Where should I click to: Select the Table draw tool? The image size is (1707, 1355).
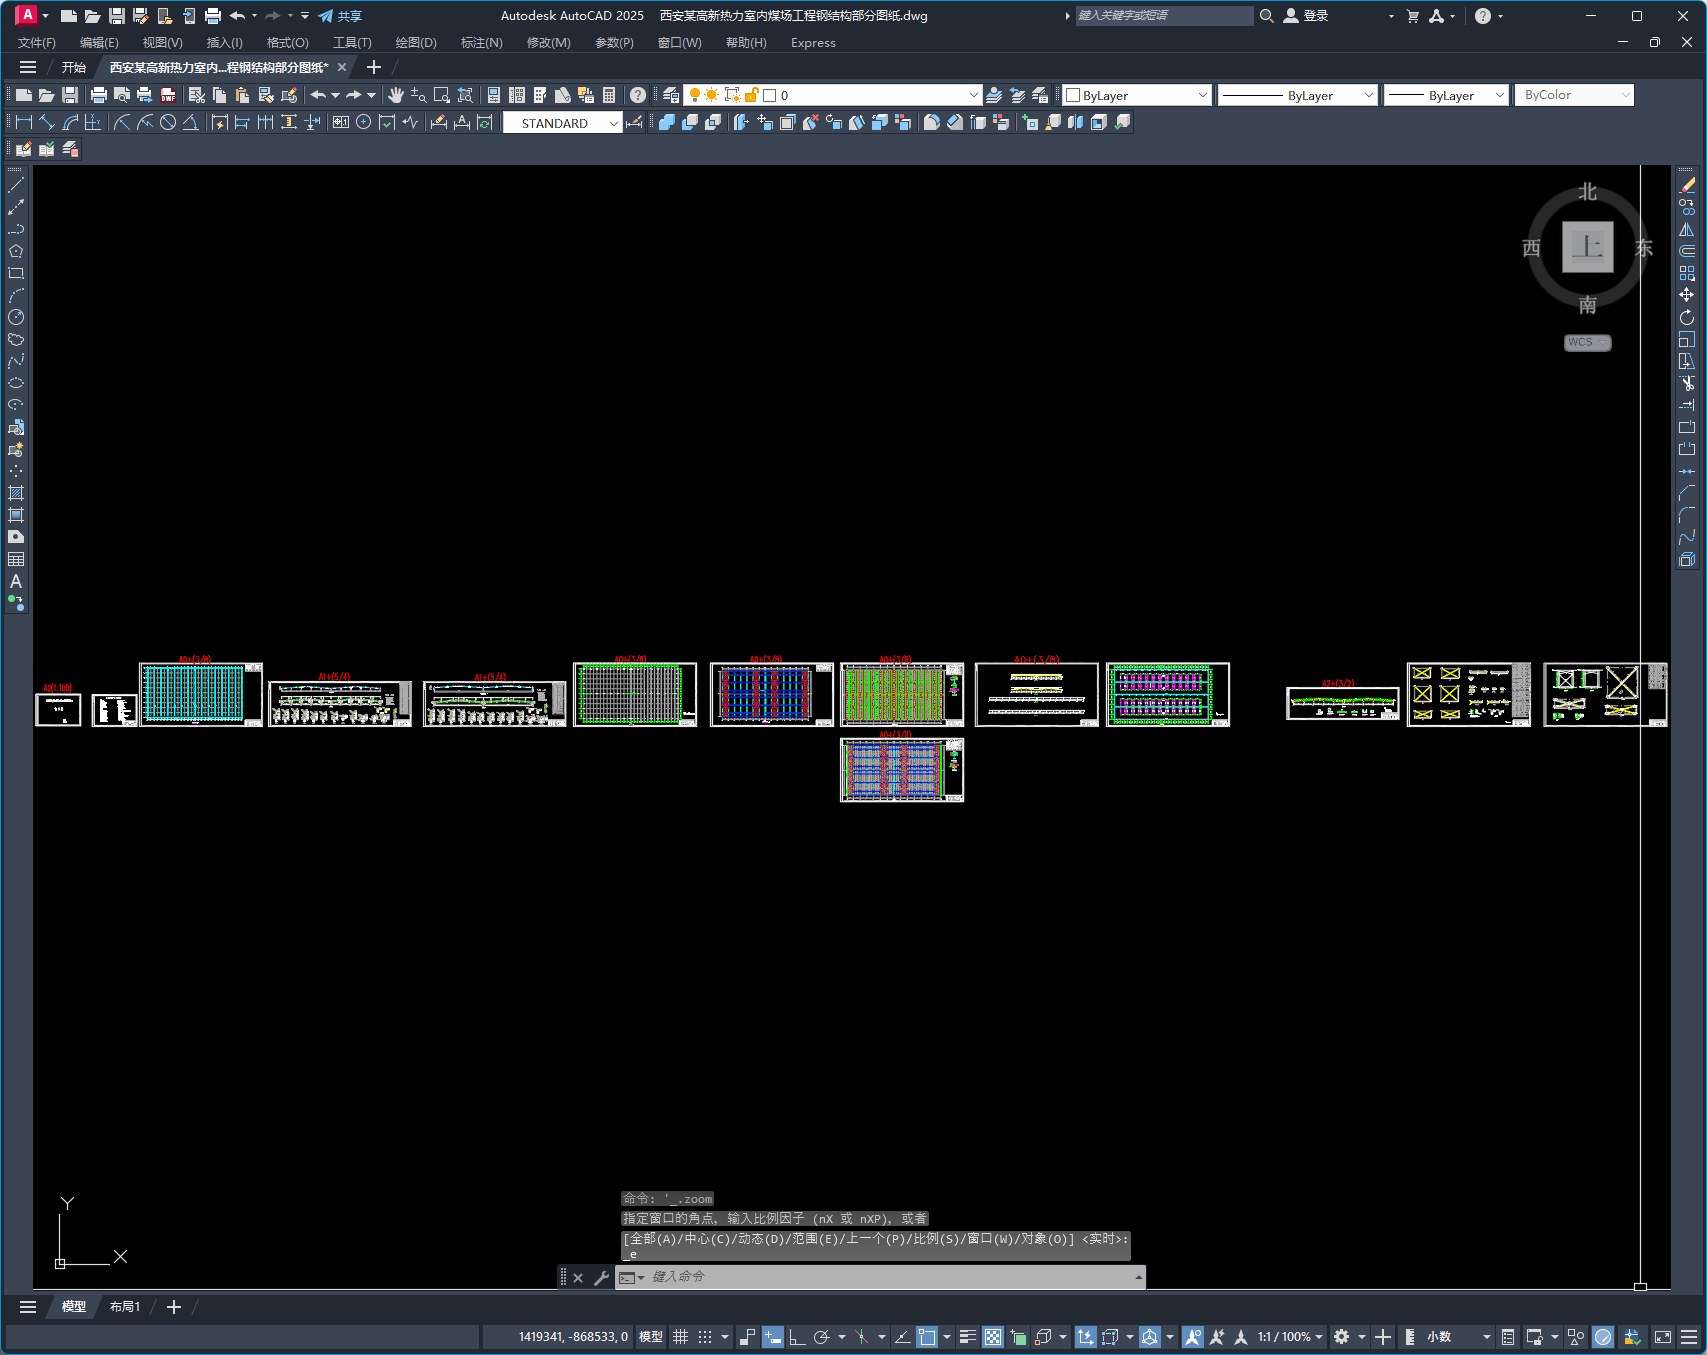click(16, 559)
